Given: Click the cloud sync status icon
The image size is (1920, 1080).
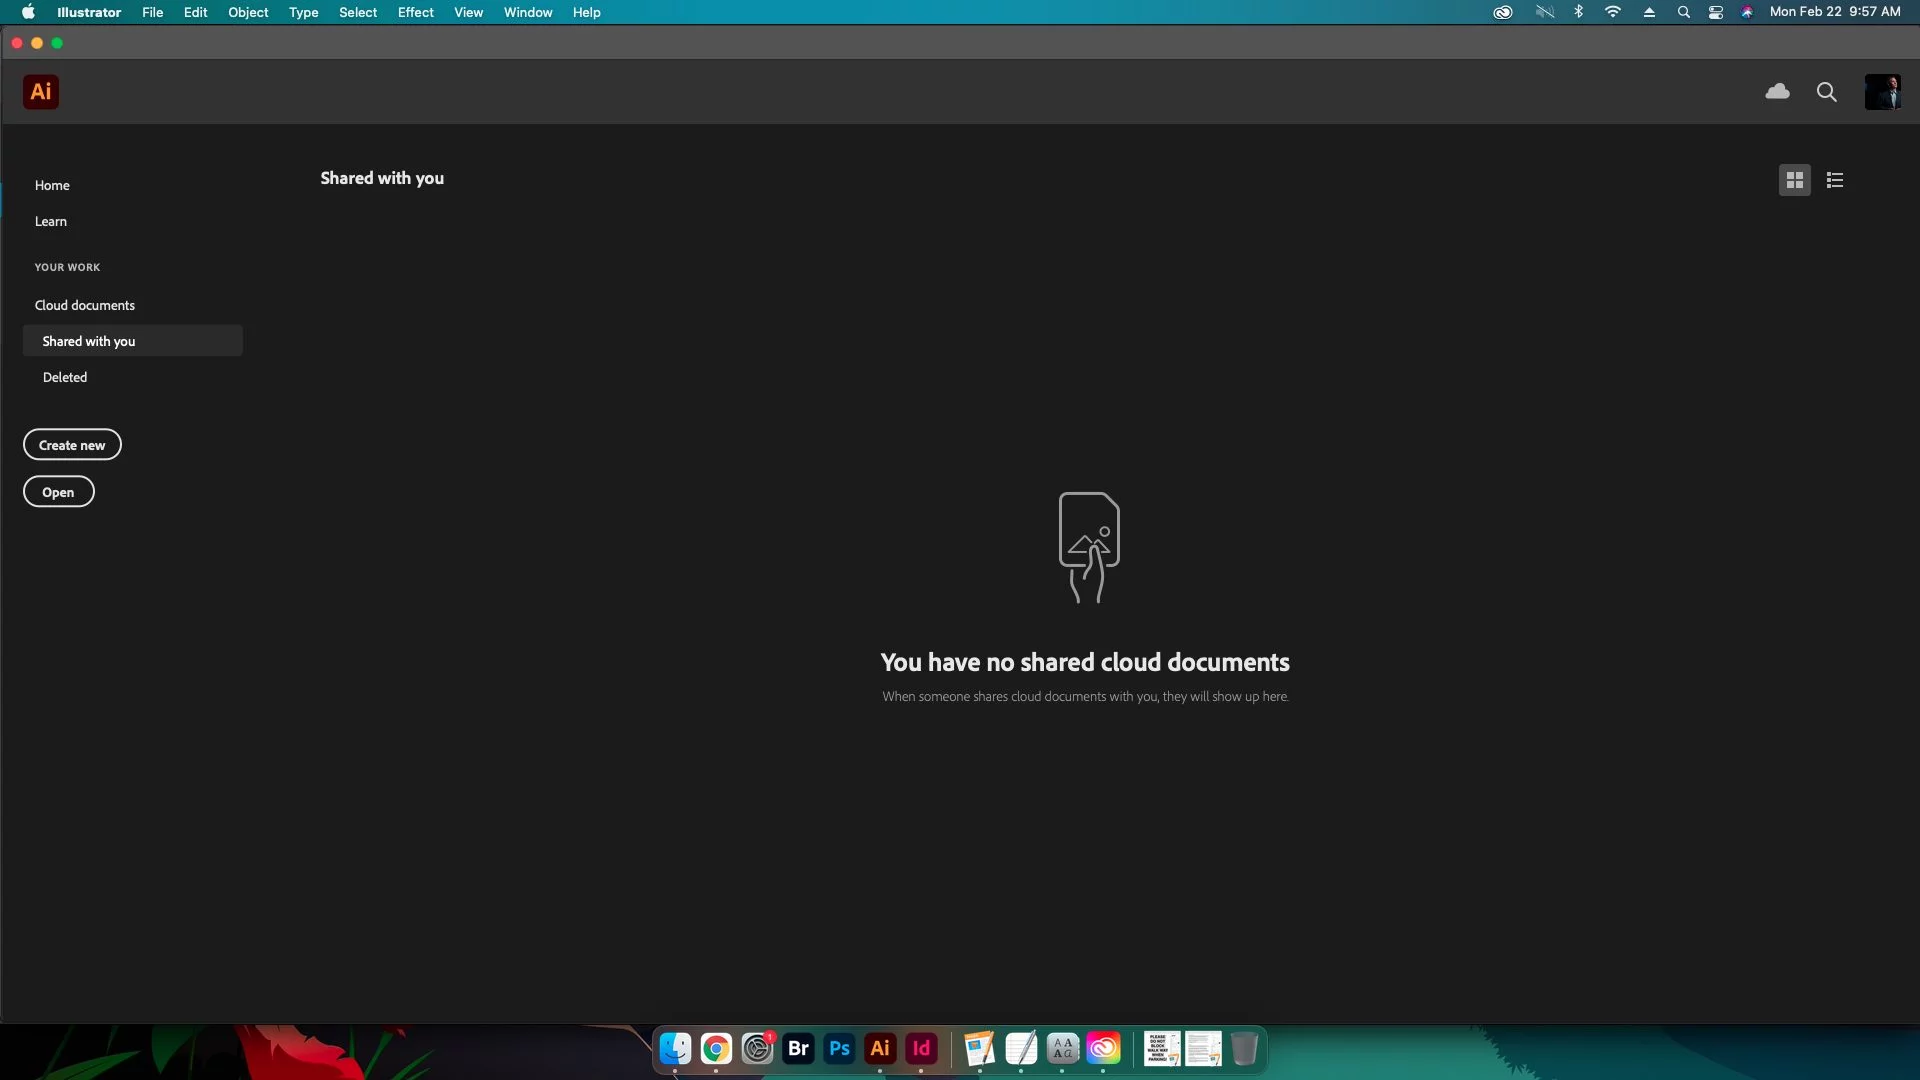Looking at the screenshot, I should (1779, 91).
